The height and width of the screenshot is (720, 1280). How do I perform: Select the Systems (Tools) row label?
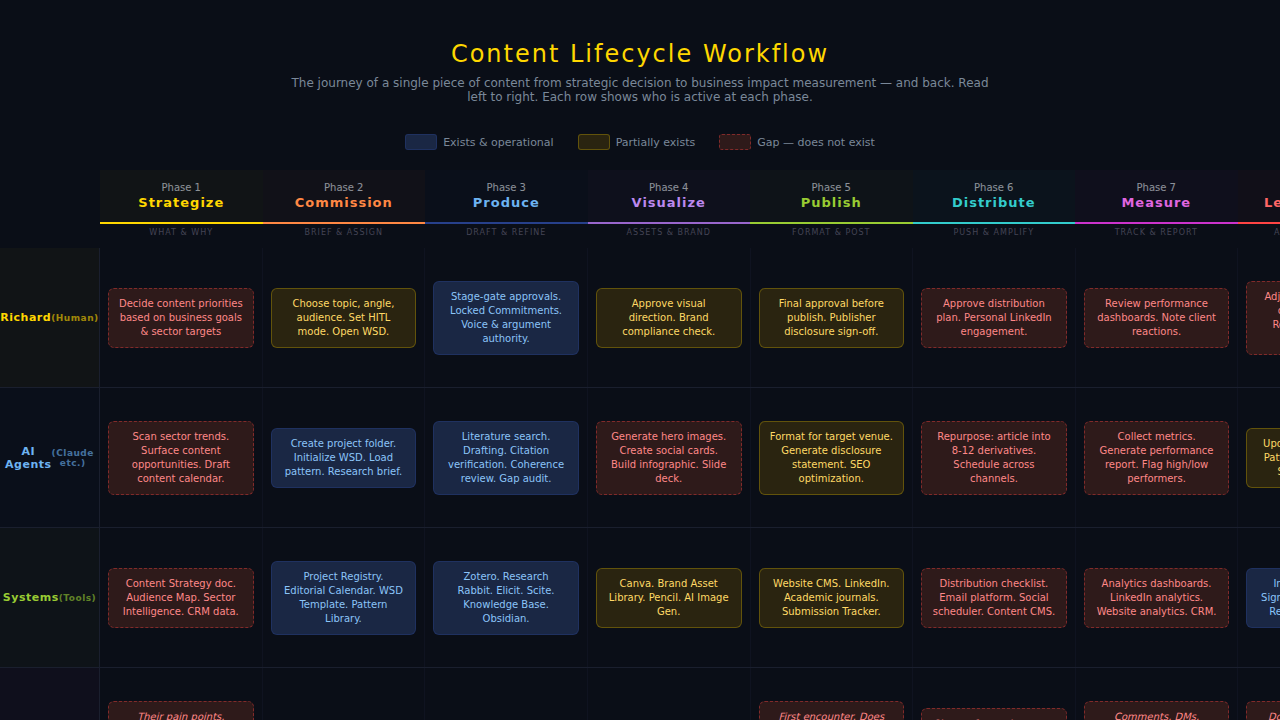point(49,597)
